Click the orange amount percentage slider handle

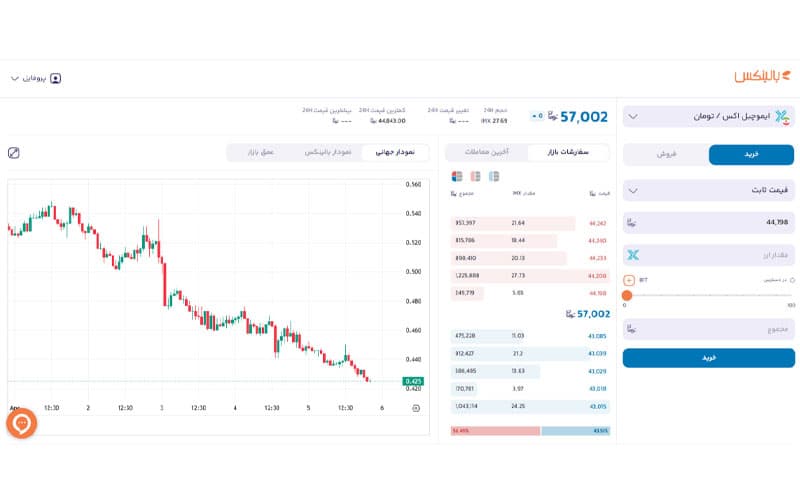(x=627, y=295)
